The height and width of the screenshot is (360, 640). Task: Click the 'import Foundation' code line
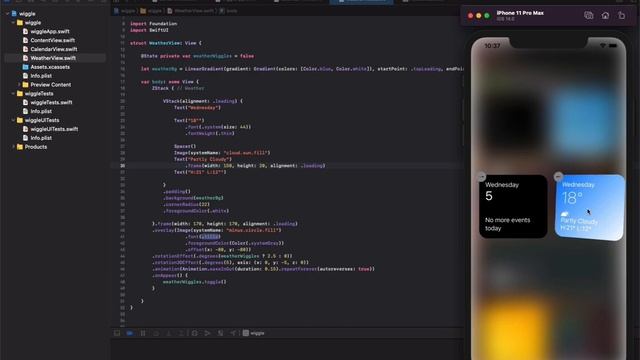(153, 24)
